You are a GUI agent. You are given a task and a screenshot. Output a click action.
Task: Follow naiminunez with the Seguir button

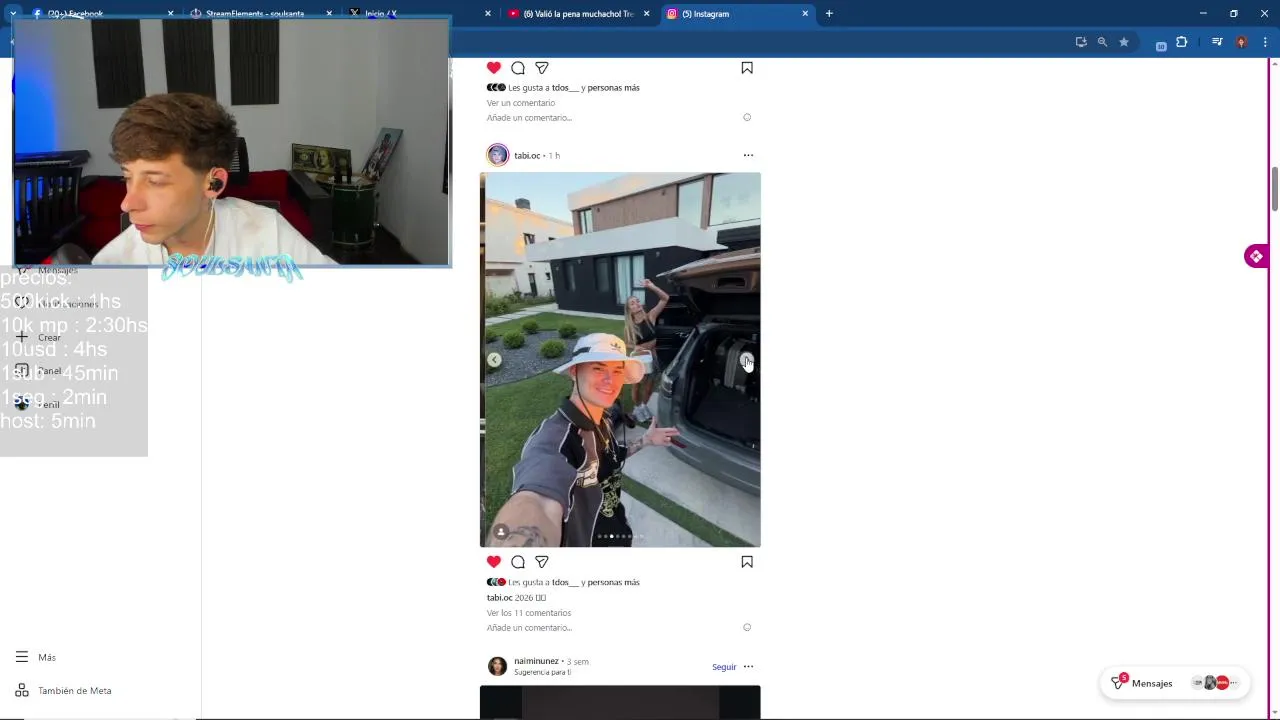pos(724,667)
